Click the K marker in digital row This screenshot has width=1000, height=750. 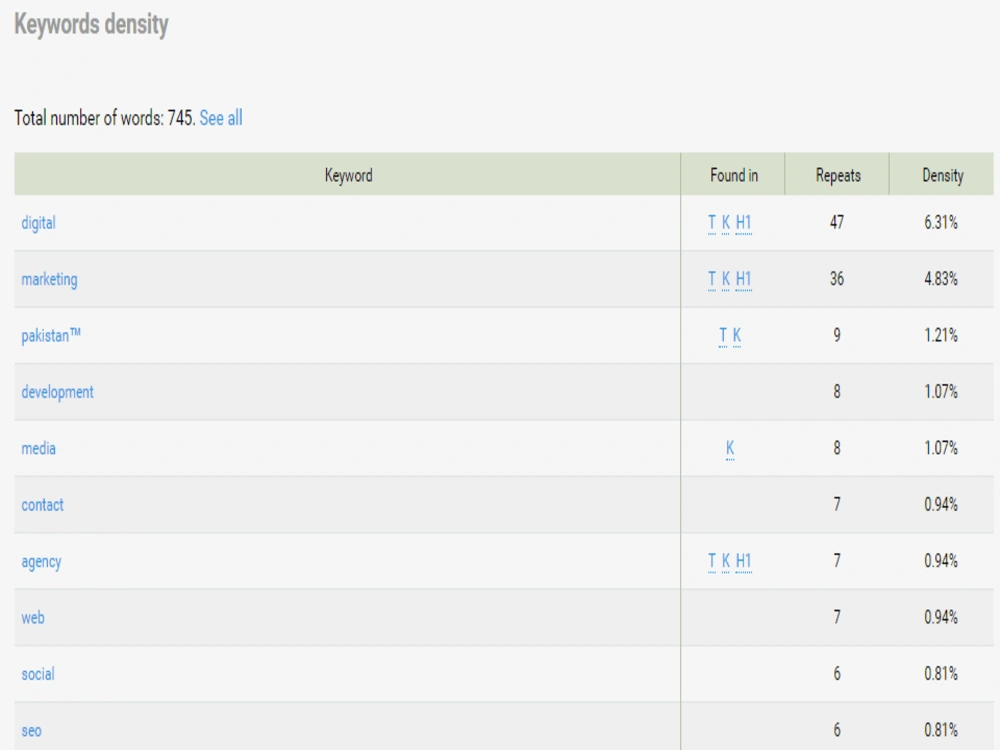tap(726, 223)
